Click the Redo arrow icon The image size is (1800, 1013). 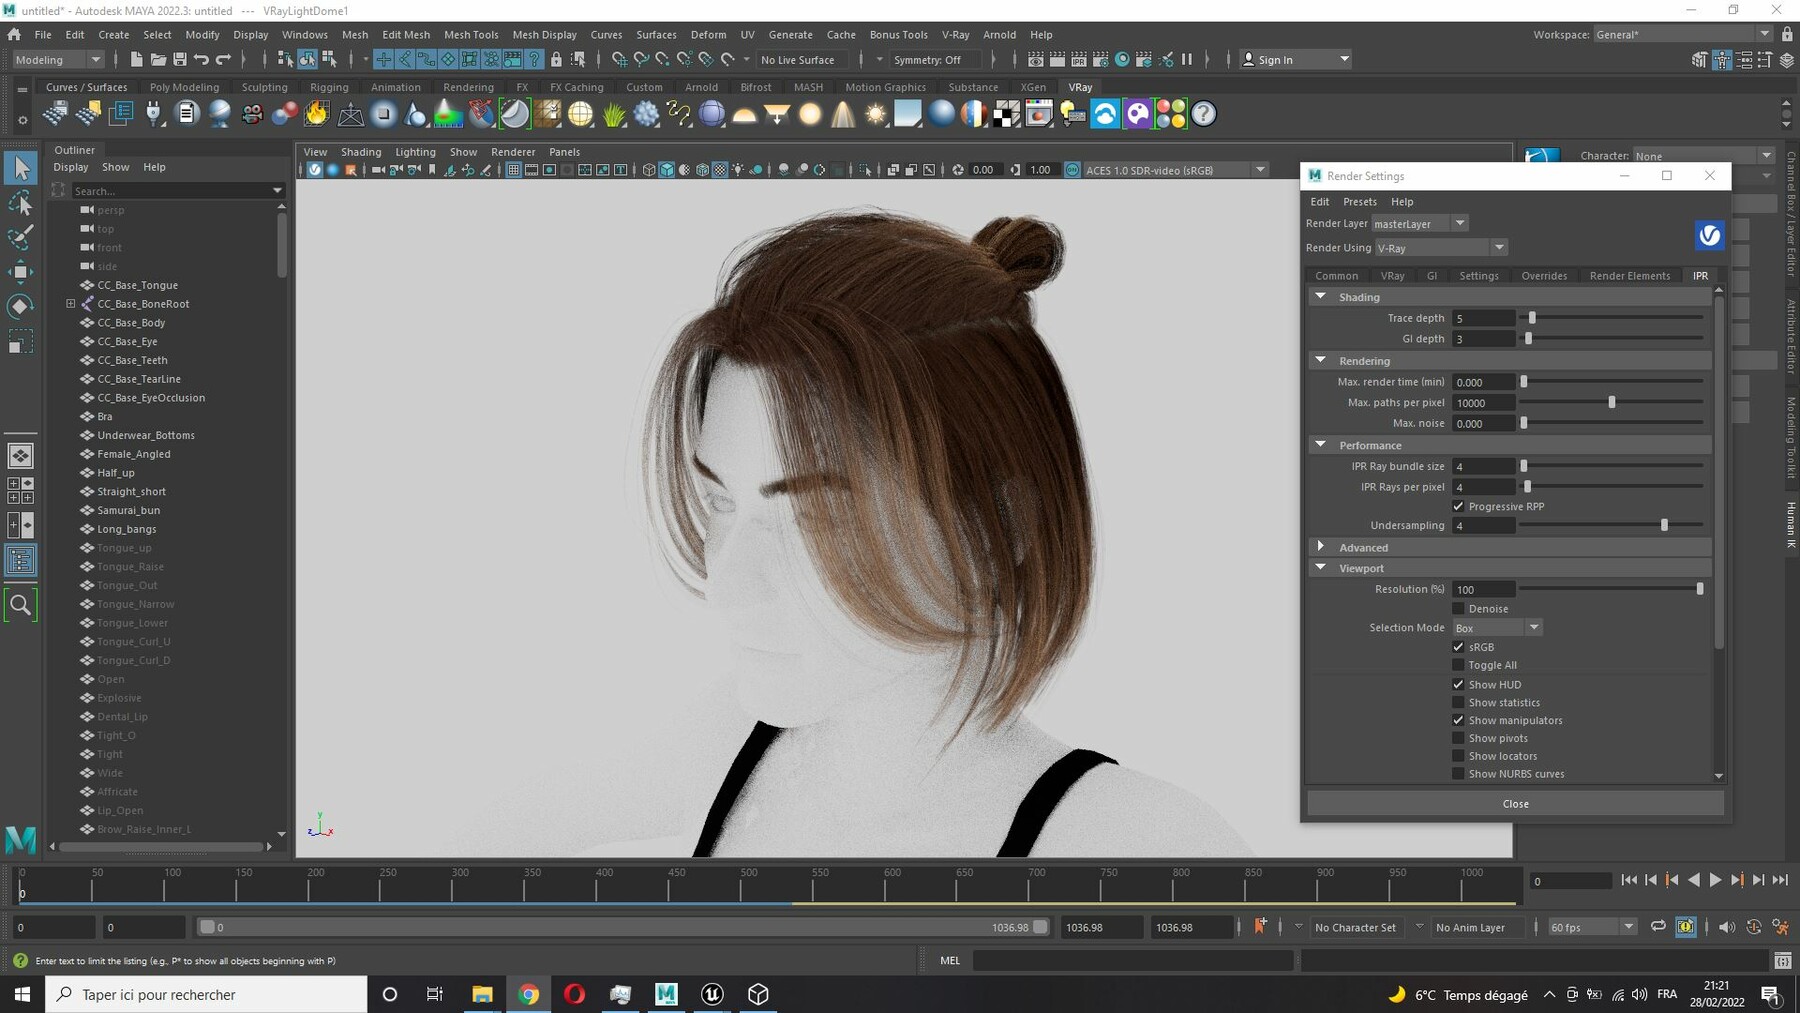223,60
